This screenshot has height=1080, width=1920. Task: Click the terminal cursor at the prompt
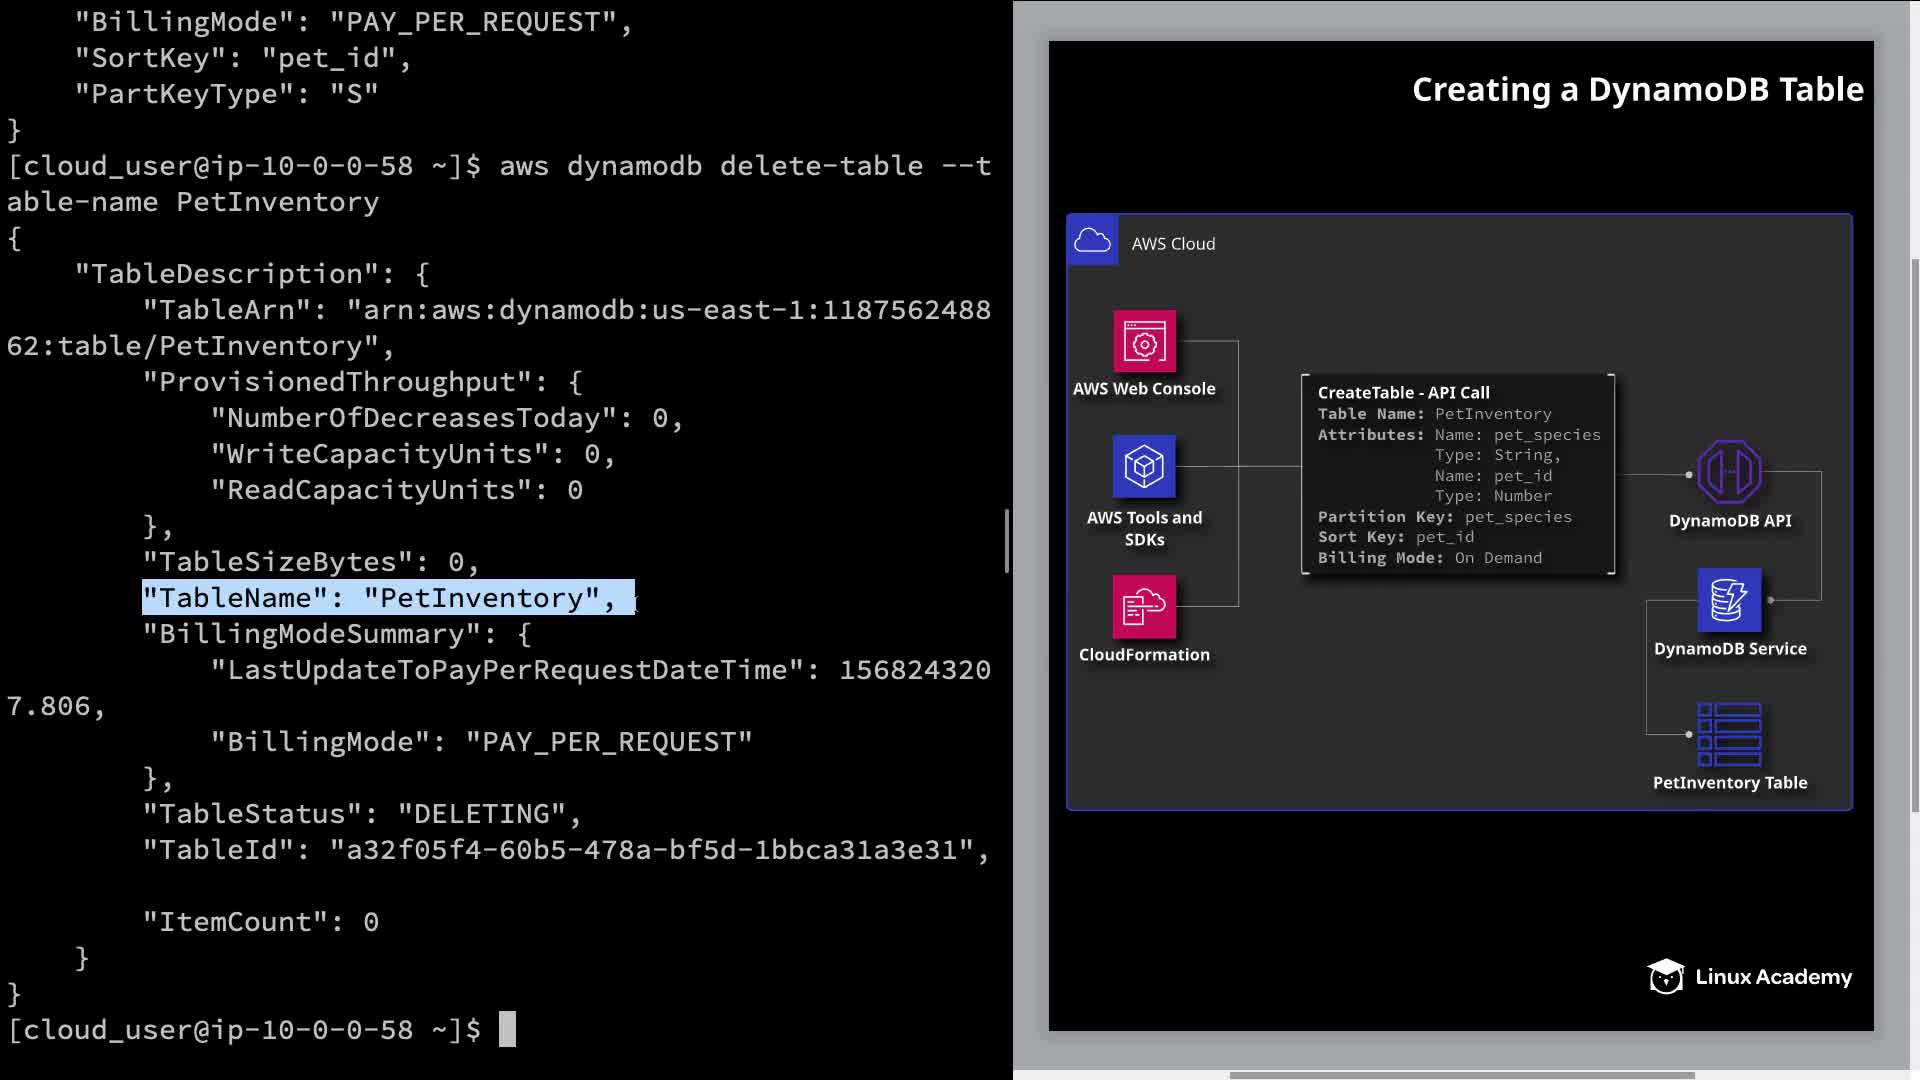[507, 1029]
